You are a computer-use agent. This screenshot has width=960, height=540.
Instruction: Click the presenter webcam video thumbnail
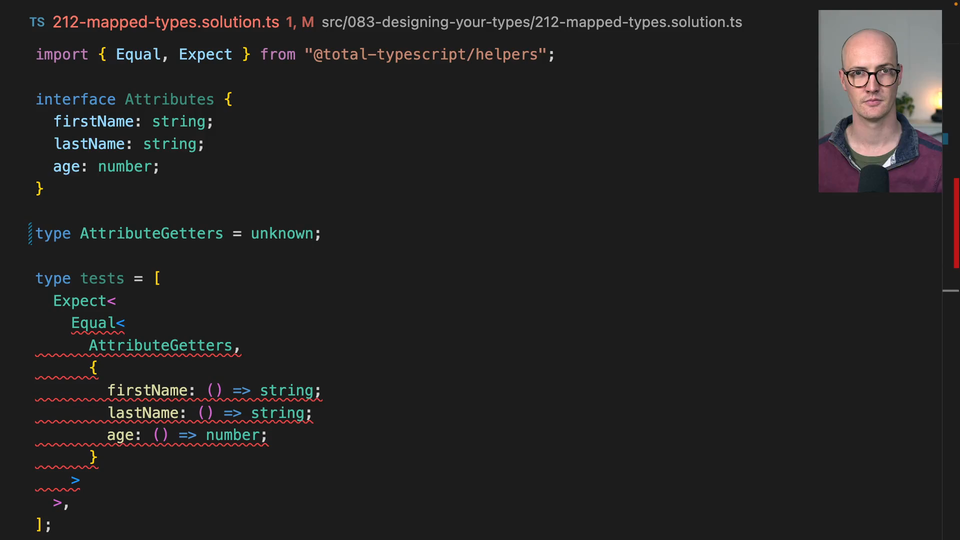point(879,101)
